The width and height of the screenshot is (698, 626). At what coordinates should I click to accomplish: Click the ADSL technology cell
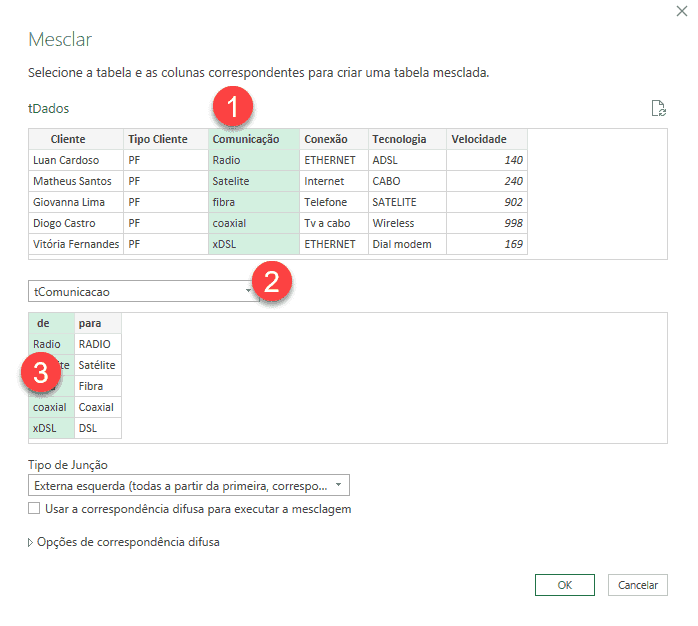407,160
